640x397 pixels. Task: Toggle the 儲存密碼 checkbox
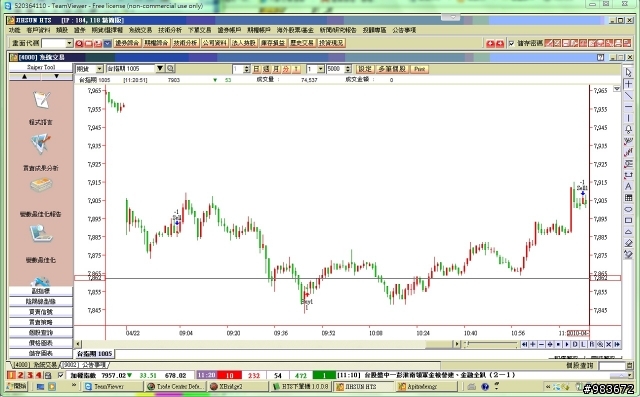511,43
